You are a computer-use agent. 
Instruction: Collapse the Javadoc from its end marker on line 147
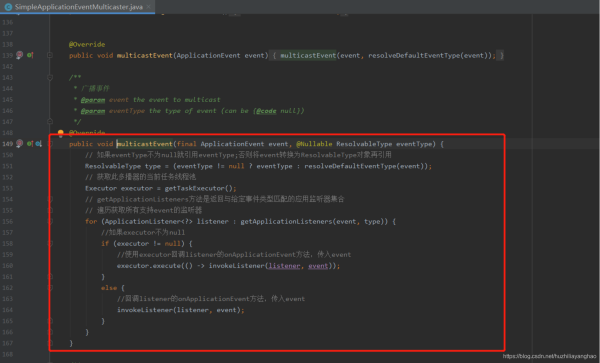(50, 122)
